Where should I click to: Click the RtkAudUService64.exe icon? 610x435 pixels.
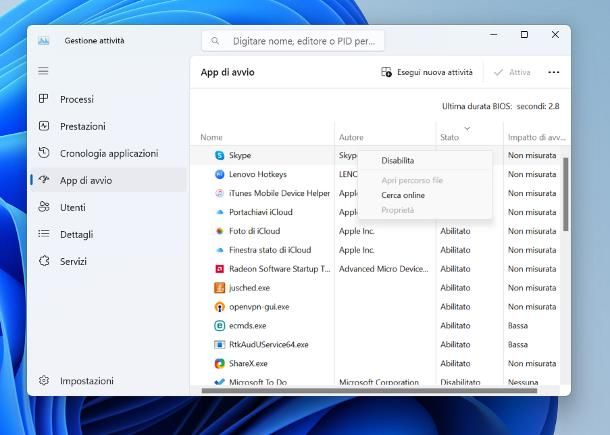tap(219, 344)
